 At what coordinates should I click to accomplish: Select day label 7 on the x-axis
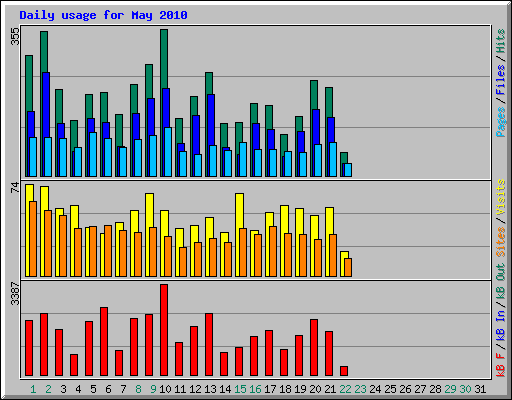123,389
